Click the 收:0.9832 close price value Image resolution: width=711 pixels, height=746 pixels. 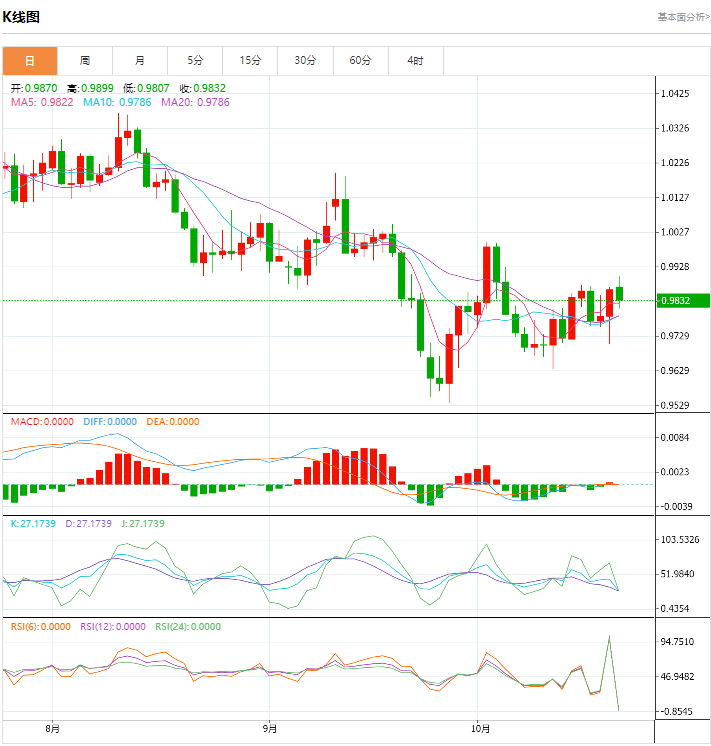tap(203, 88)
